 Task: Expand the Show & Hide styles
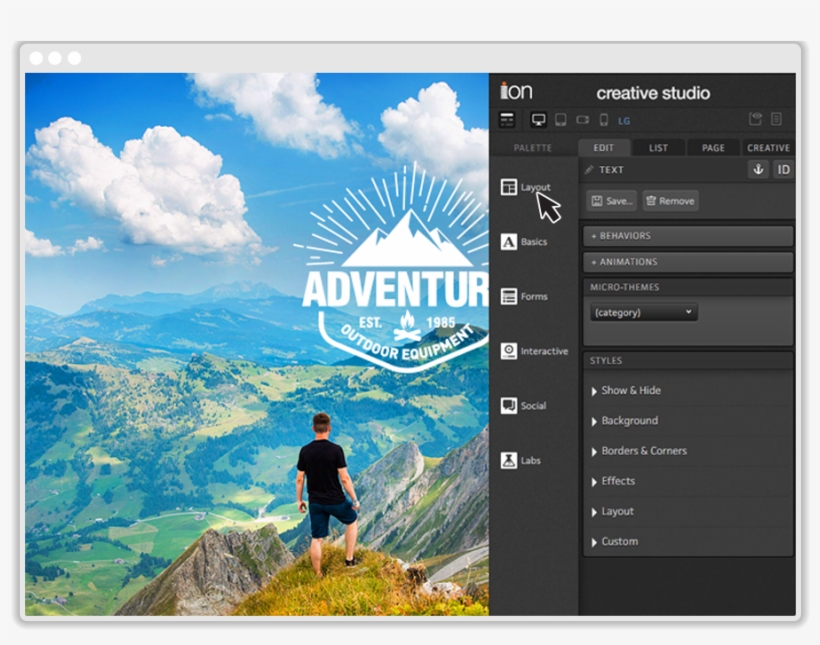630,391
